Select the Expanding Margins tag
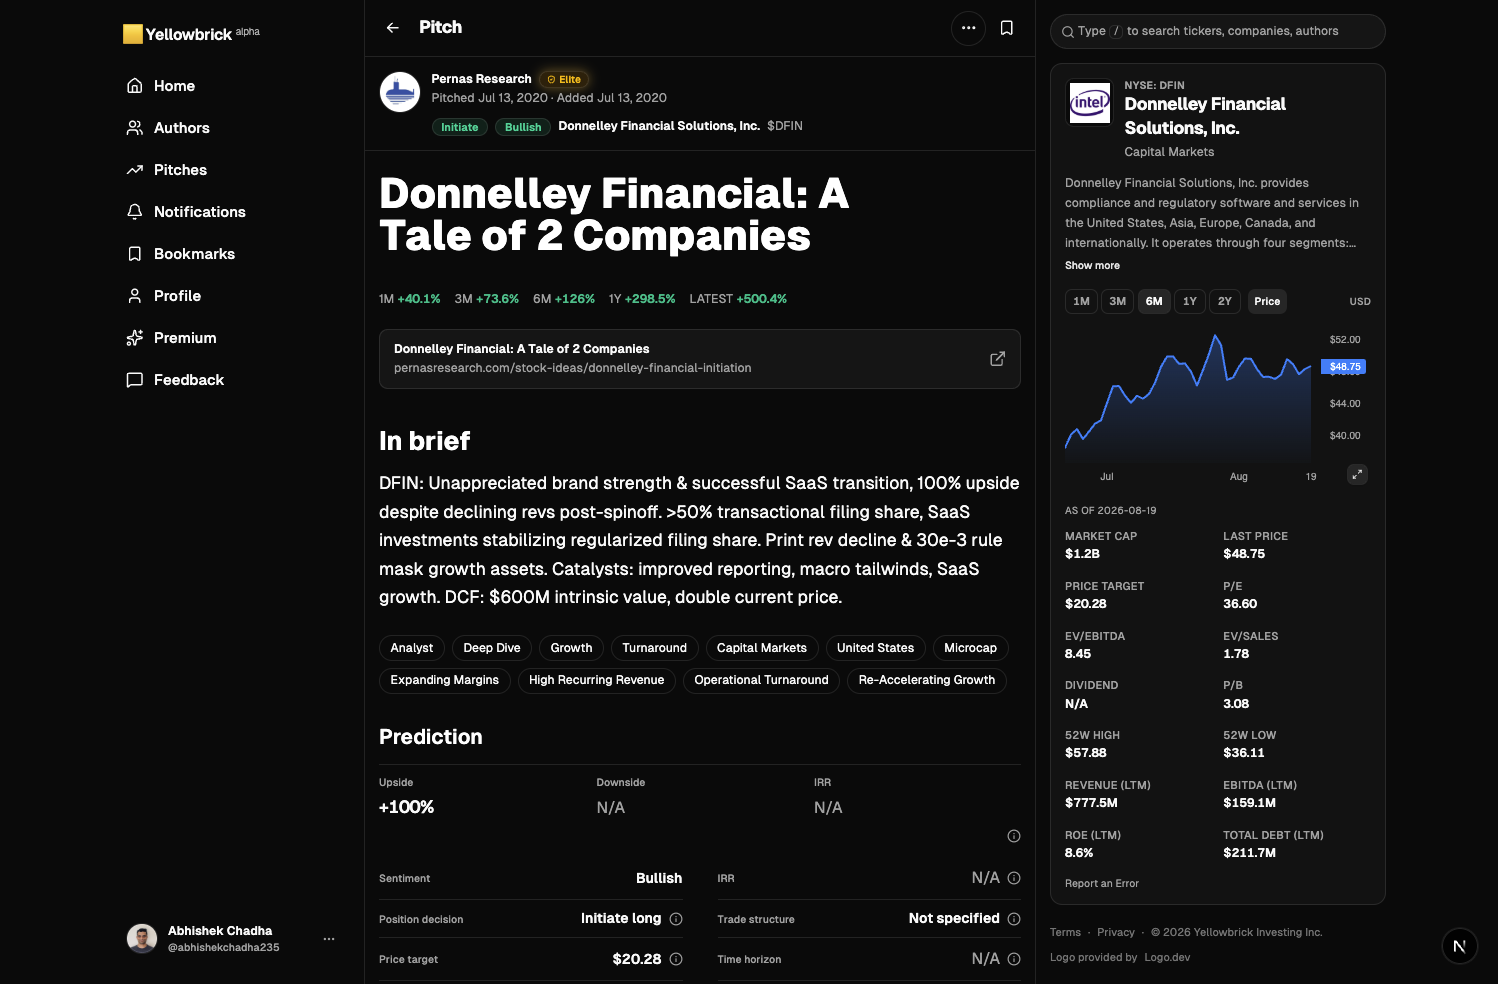The image size is (1498, 984). tap(445, 680)
